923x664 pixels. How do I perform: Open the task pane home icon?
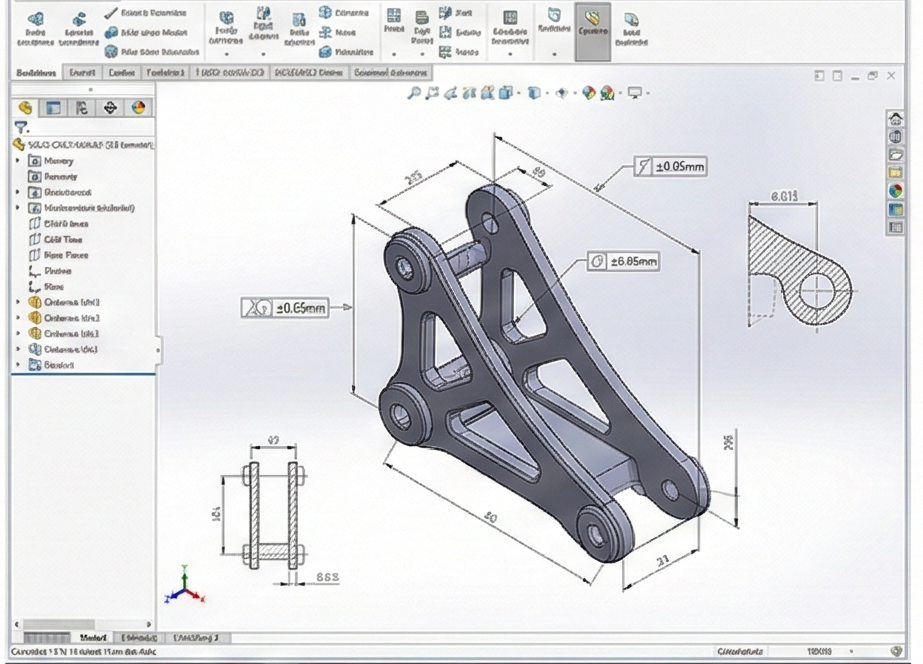click(895, 118)
